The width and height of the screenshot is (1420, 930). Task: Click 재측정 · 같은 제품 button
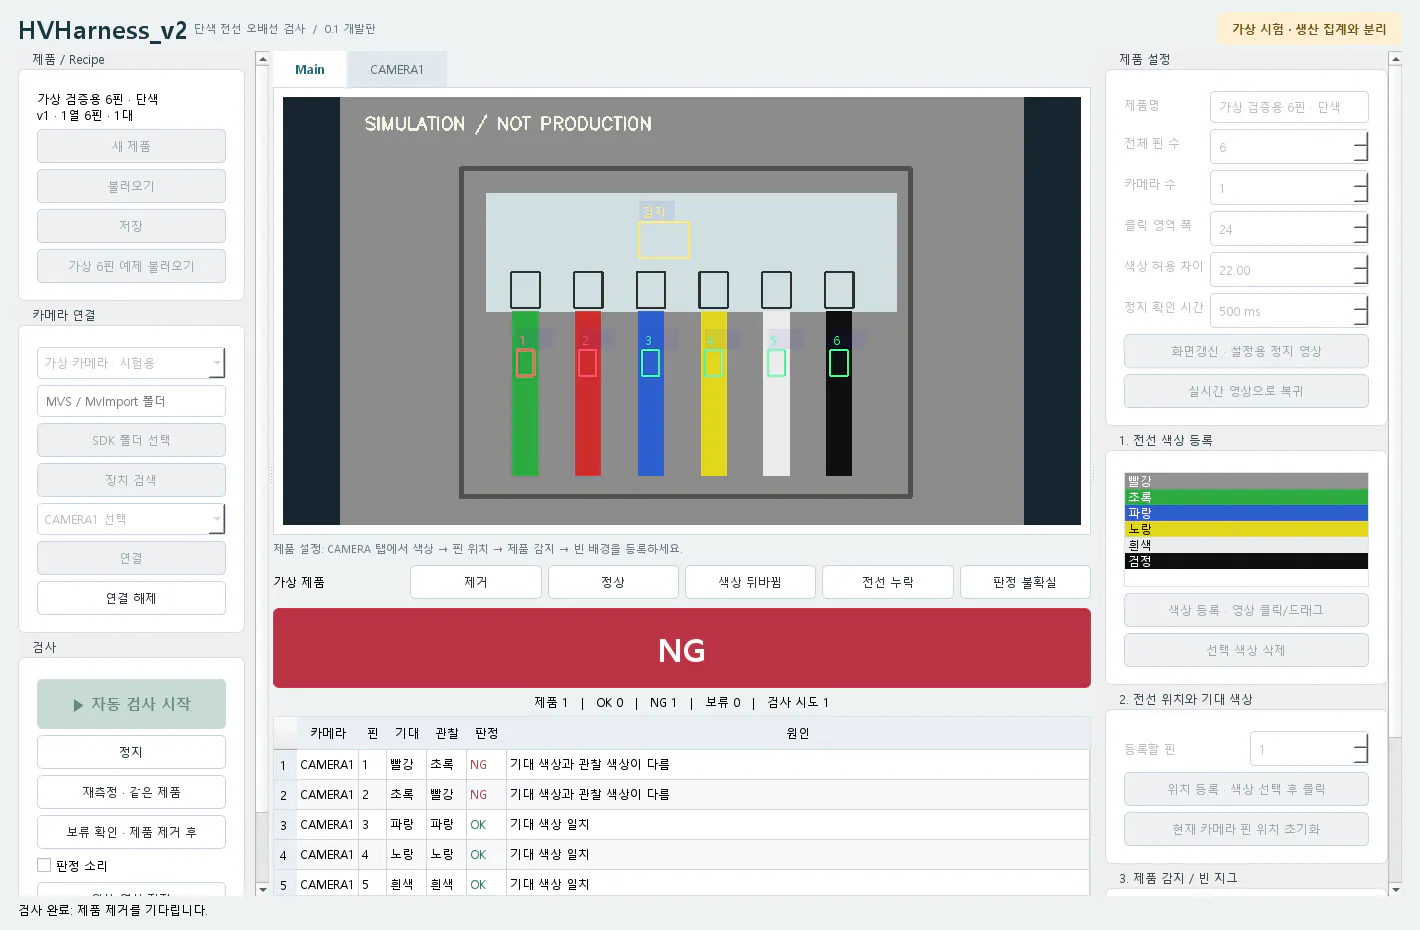(x=131, y=792)
